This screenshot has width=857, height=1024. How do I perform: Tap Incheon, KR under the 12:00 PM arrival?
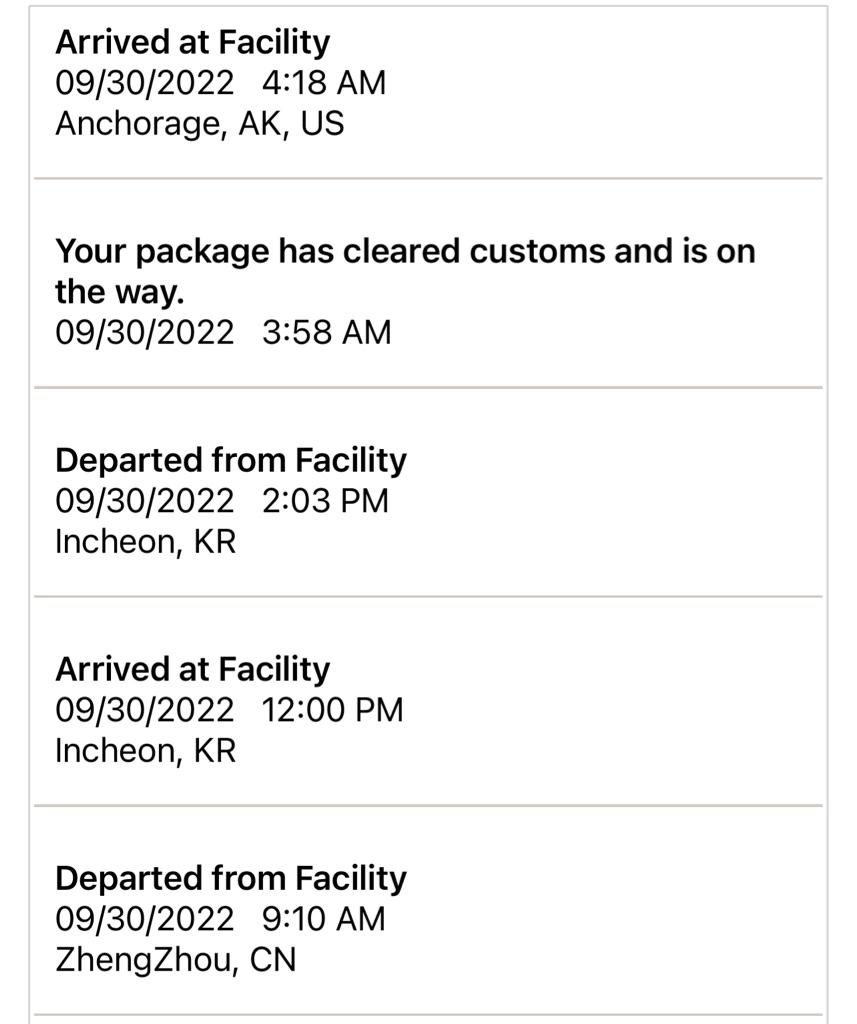click(x=145, y=750)
